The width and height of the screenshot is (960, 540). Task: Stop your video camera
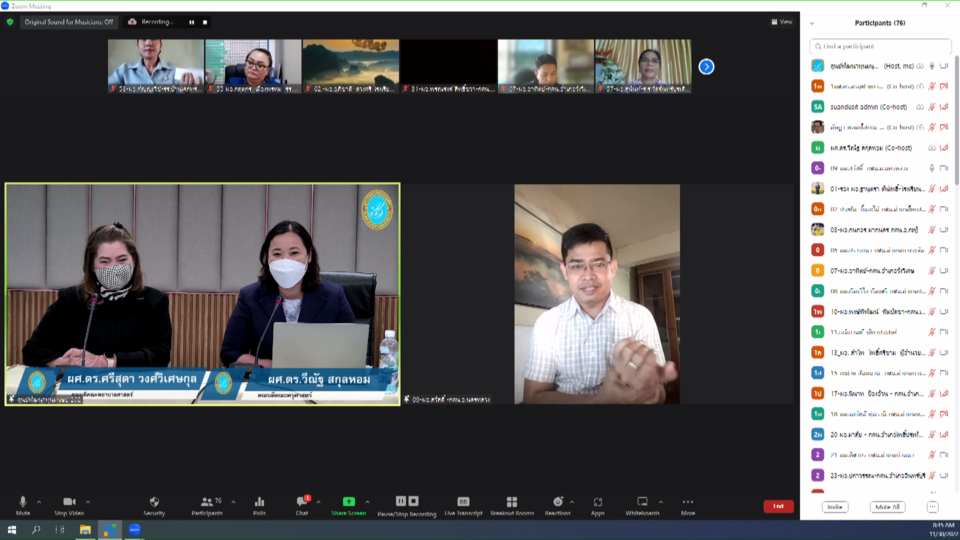click(x=69, y=506)
